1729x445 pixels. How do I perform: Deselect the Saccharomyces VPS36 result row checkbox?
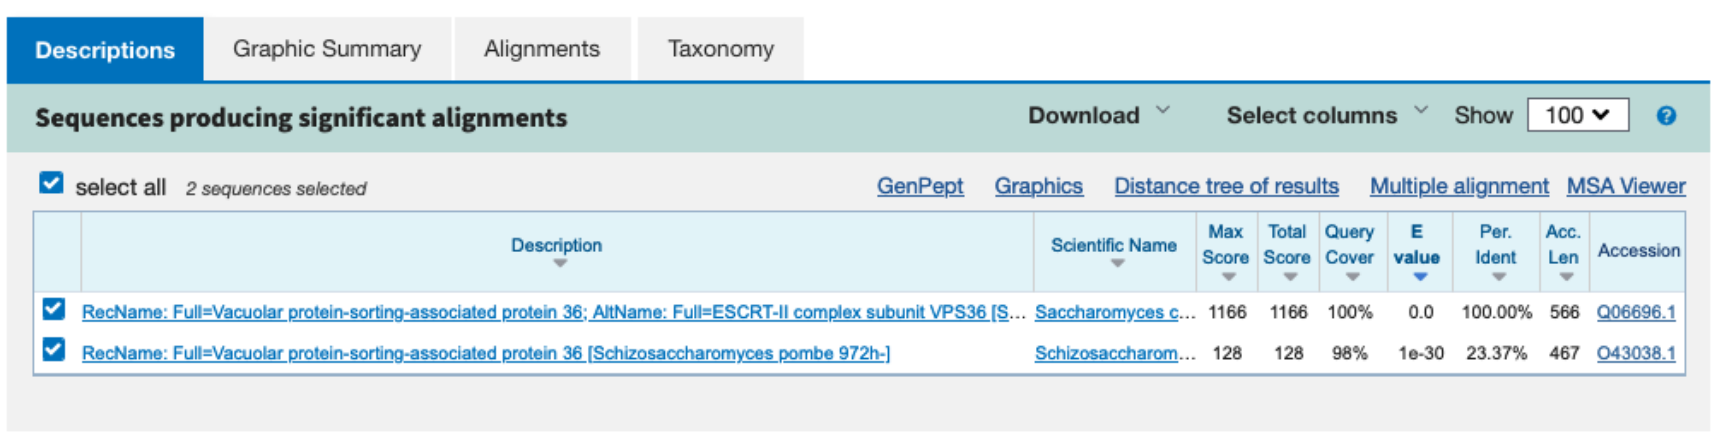(x=54, y=309)
